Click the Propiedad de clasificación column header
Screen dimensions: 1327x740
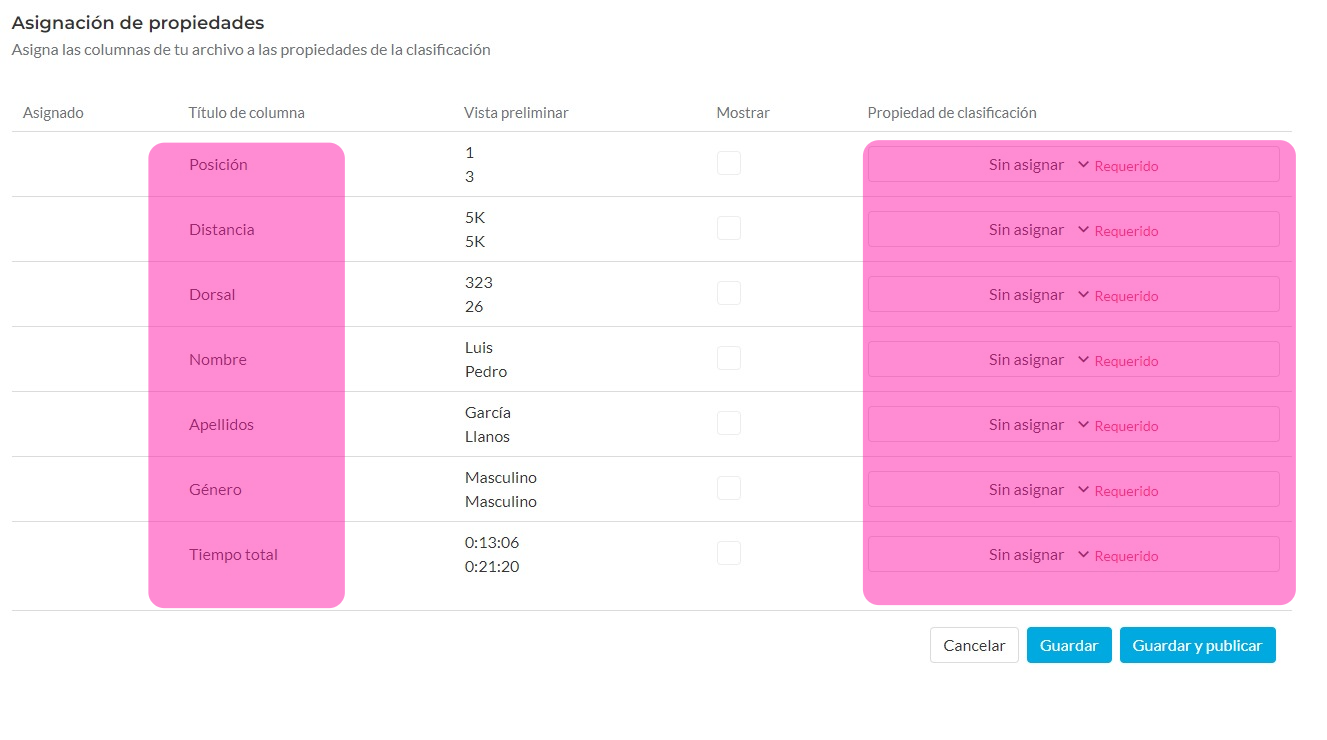point(951,113)
